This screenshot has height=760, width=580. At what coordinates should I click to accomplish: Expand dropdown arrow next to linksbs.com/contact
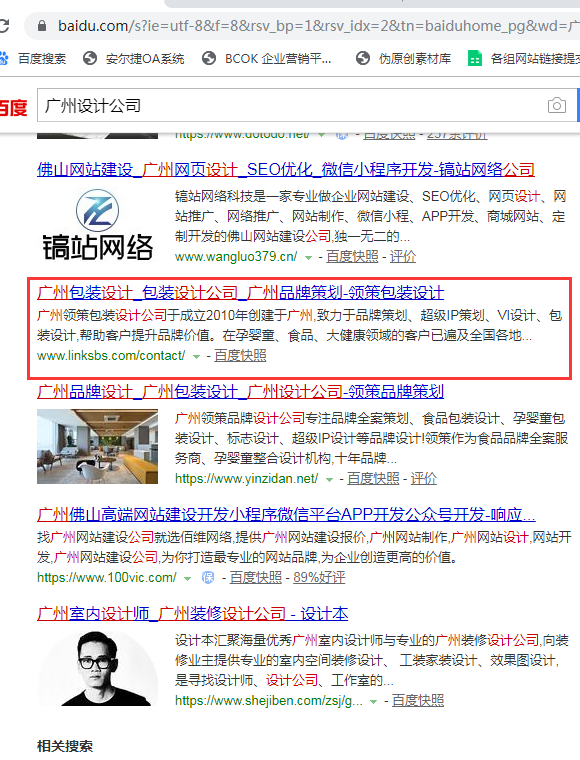click(x=196, y=356)
